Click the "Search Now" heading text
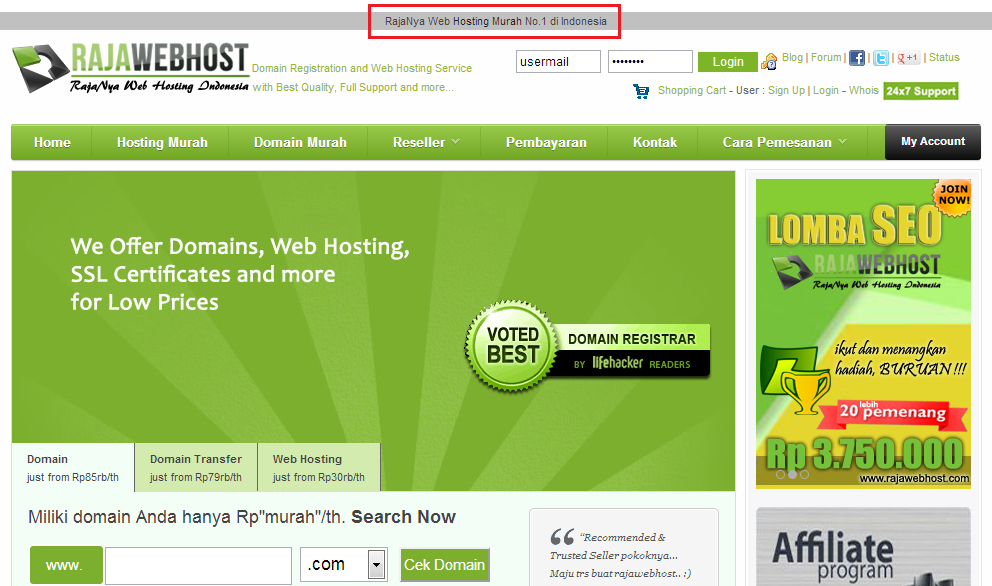This screenshot has height=586, width=992. [x=403, y=517]
